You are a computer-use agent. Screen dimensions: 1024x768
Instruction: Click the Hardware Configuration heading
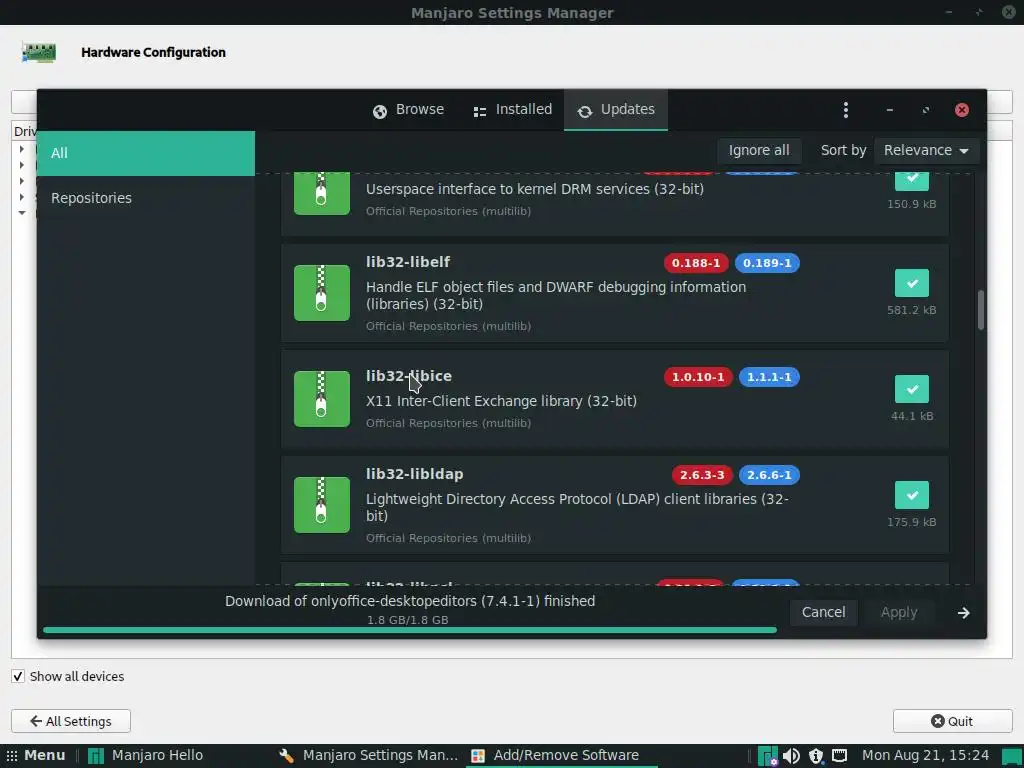click(x=153, y=52)
